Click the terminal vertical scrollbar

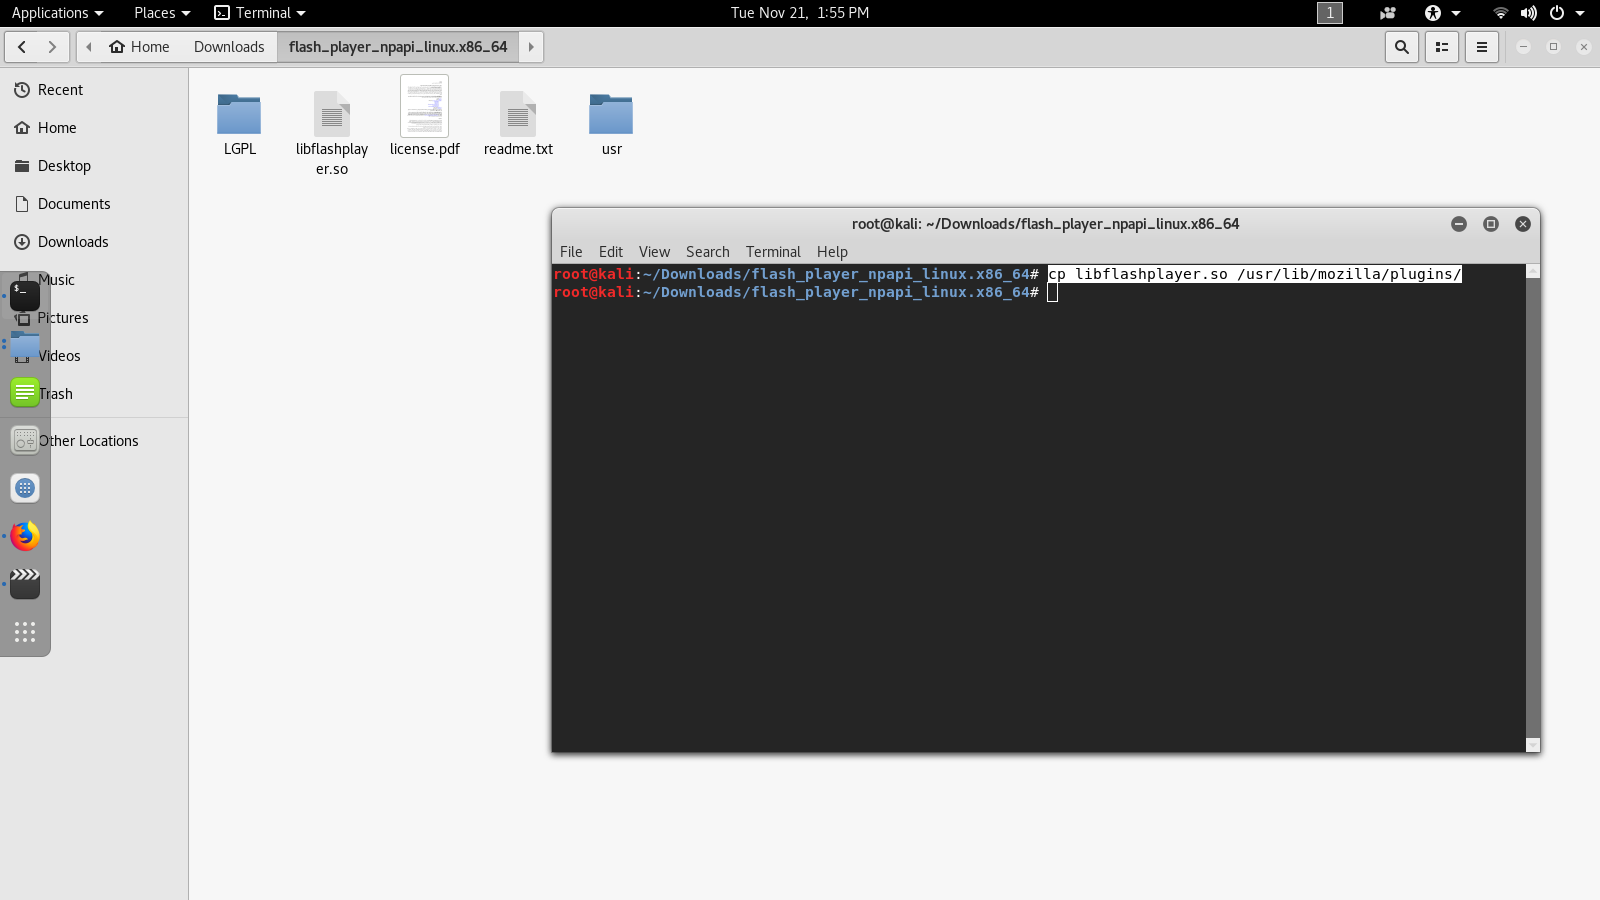point(1533,507)
